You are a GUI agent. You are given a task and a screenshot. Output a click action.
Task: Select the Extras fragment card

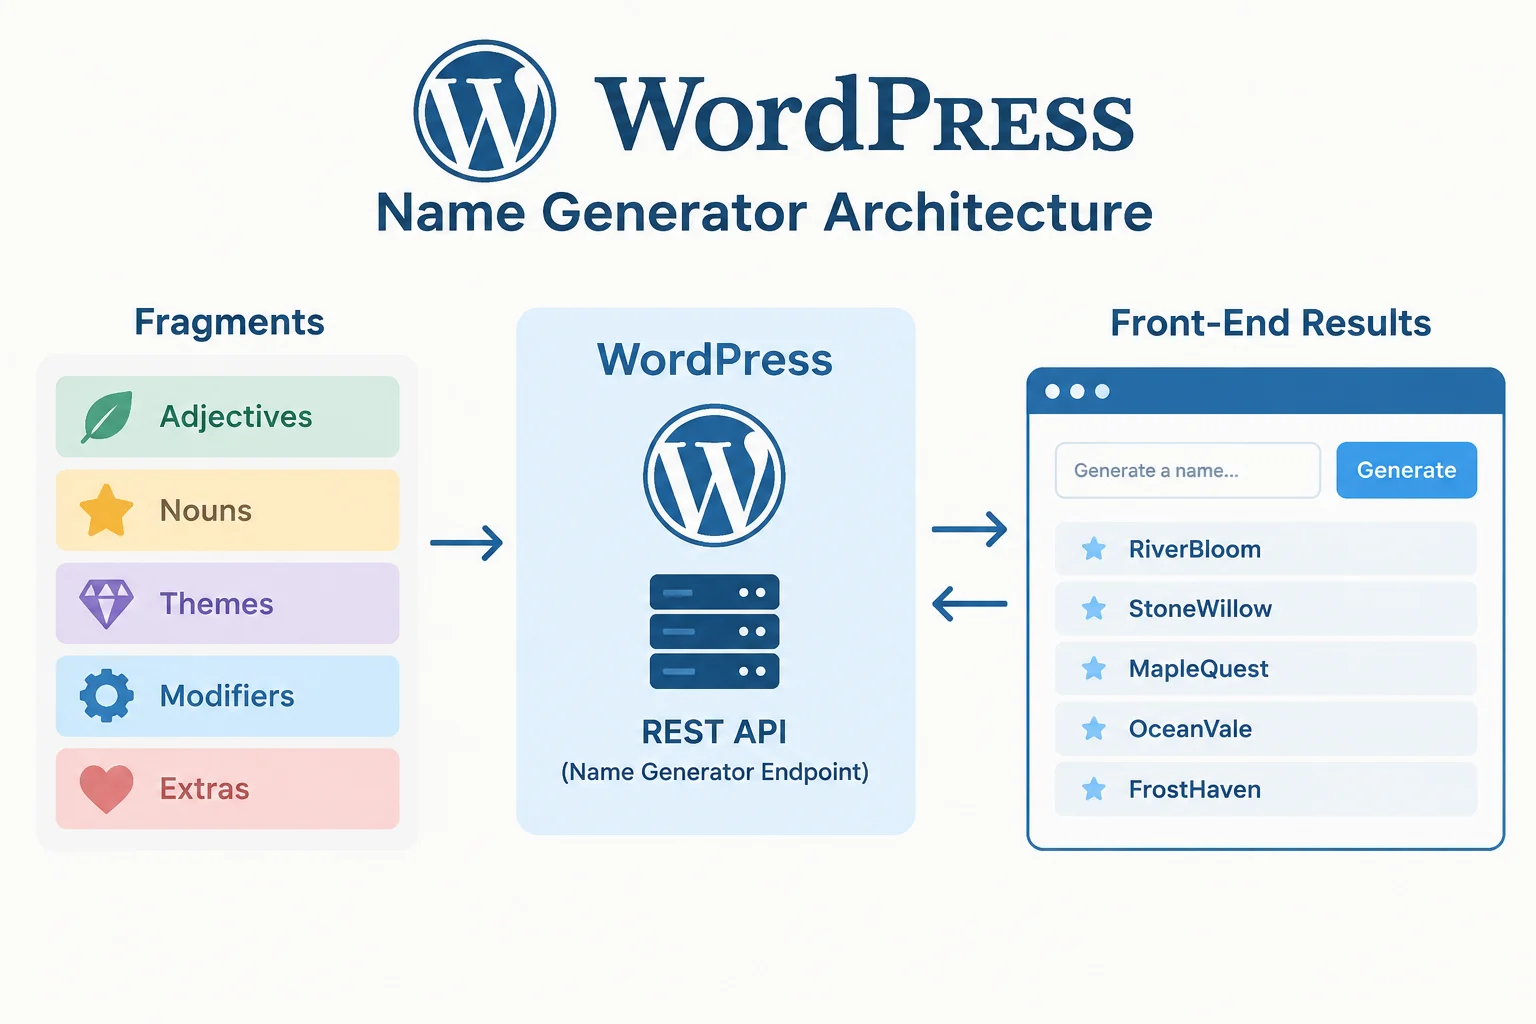tap(228, 789)
